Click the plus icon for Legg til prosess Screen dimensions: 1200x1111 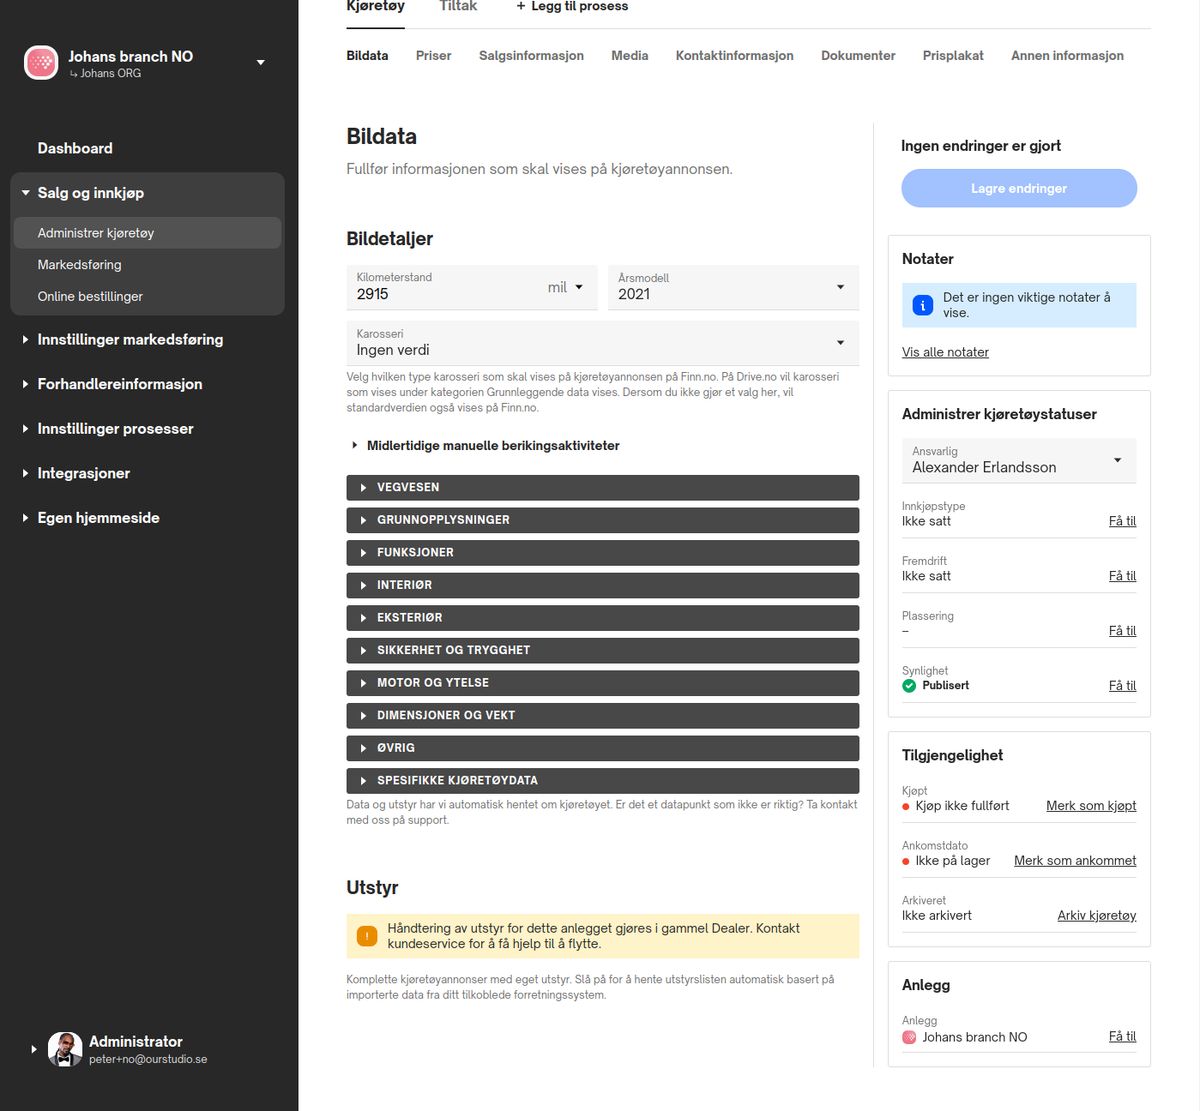pyautogui.click(x=520, y=6)
